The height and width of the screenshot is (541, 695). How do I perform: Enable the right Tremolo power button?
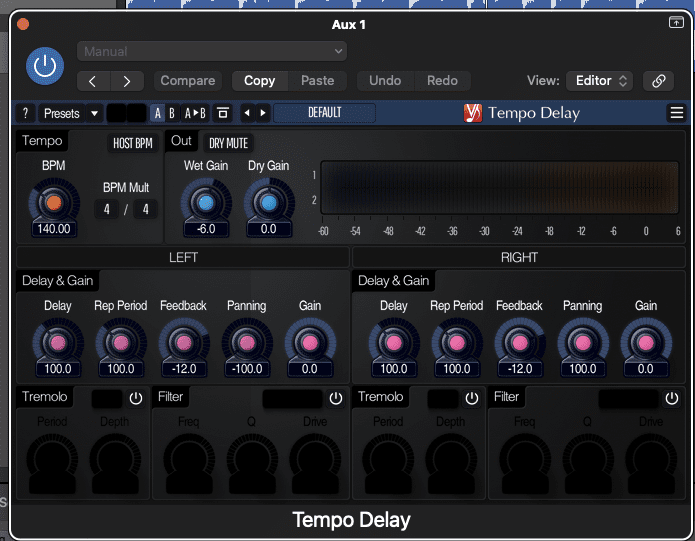(472, 398)
